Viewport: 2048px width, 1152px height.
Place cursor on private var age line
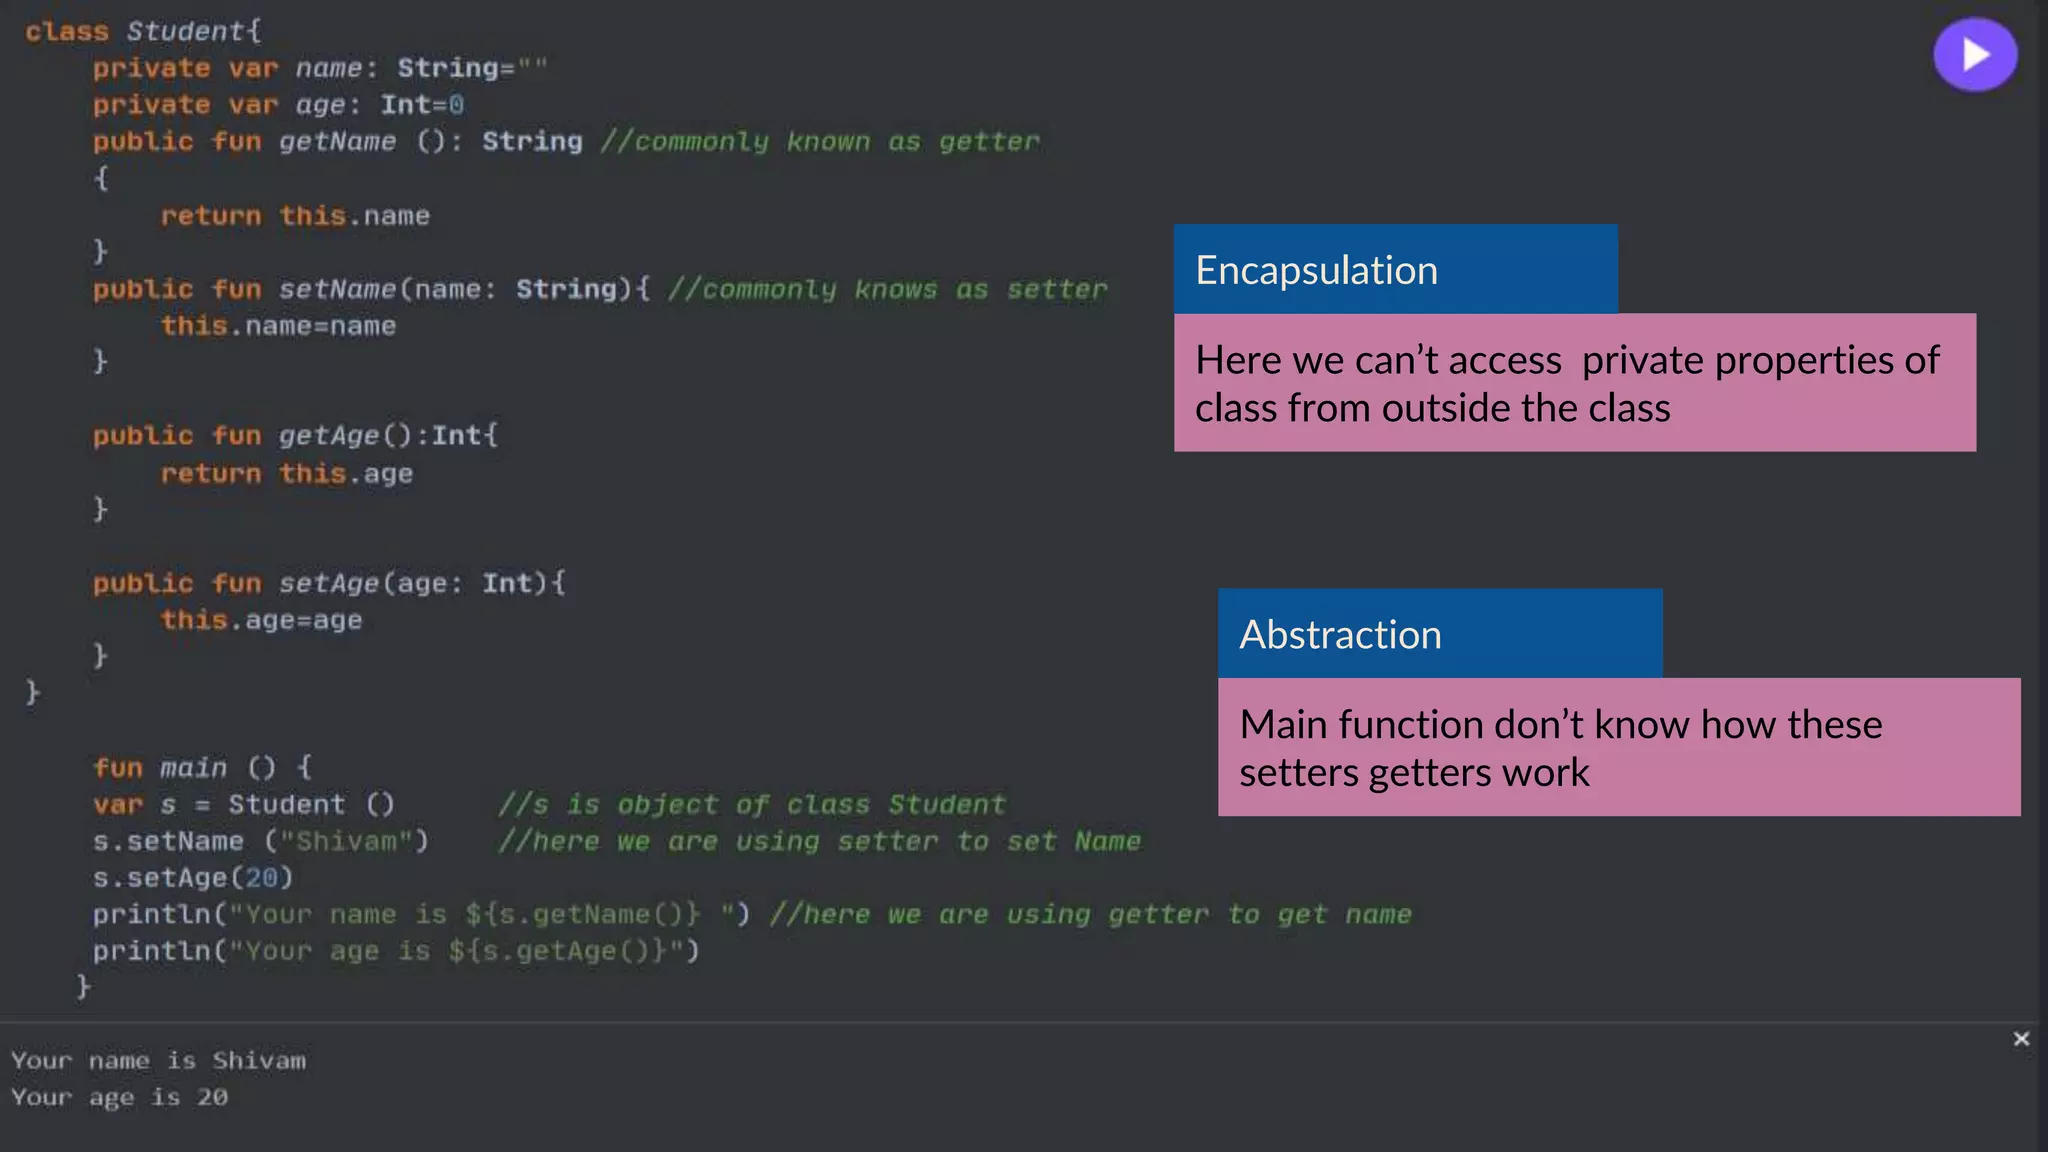point(278,105)
